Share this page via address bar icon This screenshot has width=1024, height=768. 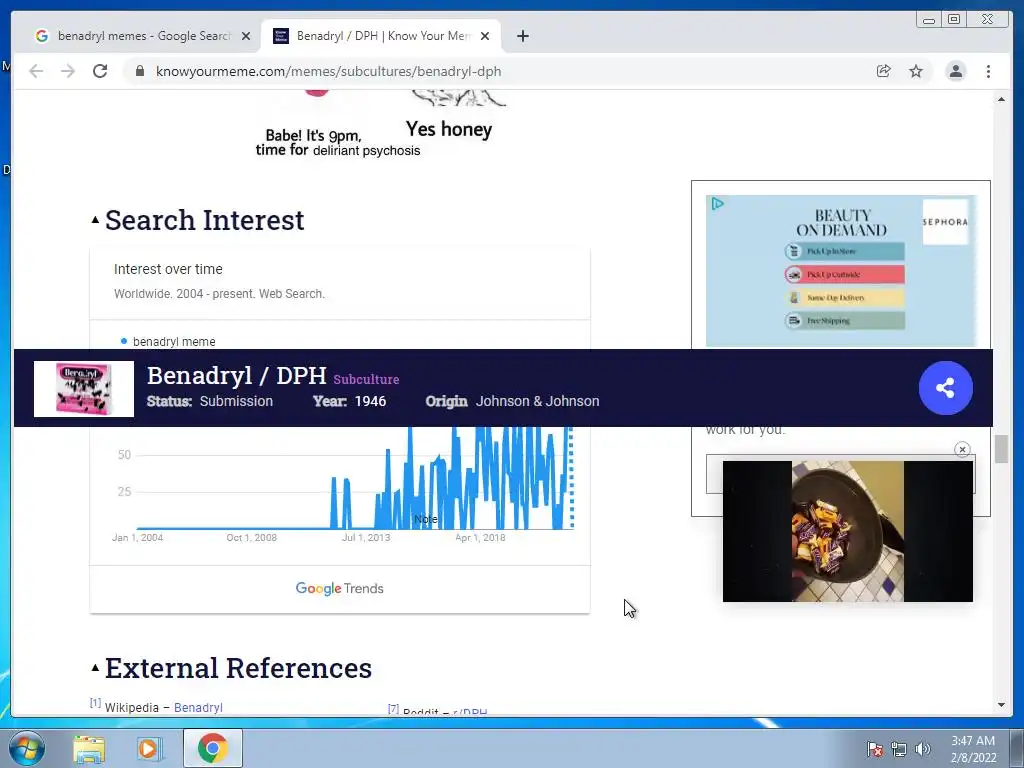pos(883,71)
